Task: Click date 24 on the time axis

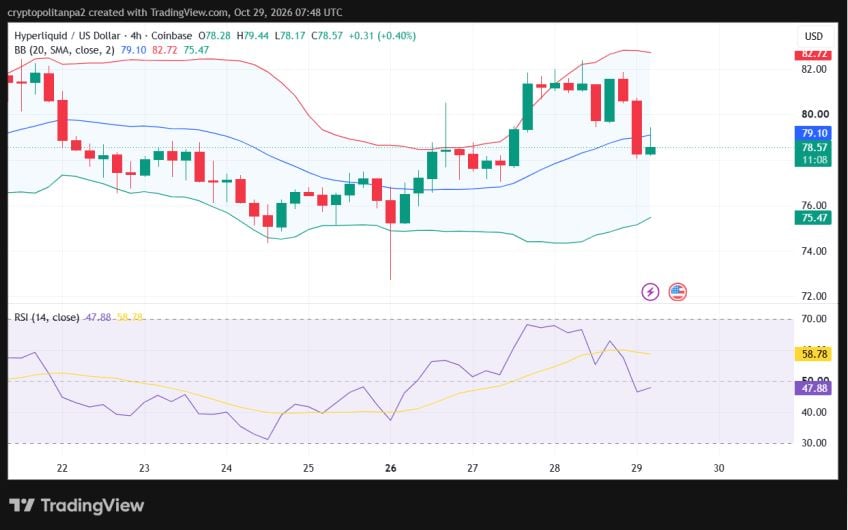Action: pyautogui.click(x=226, y=468)
